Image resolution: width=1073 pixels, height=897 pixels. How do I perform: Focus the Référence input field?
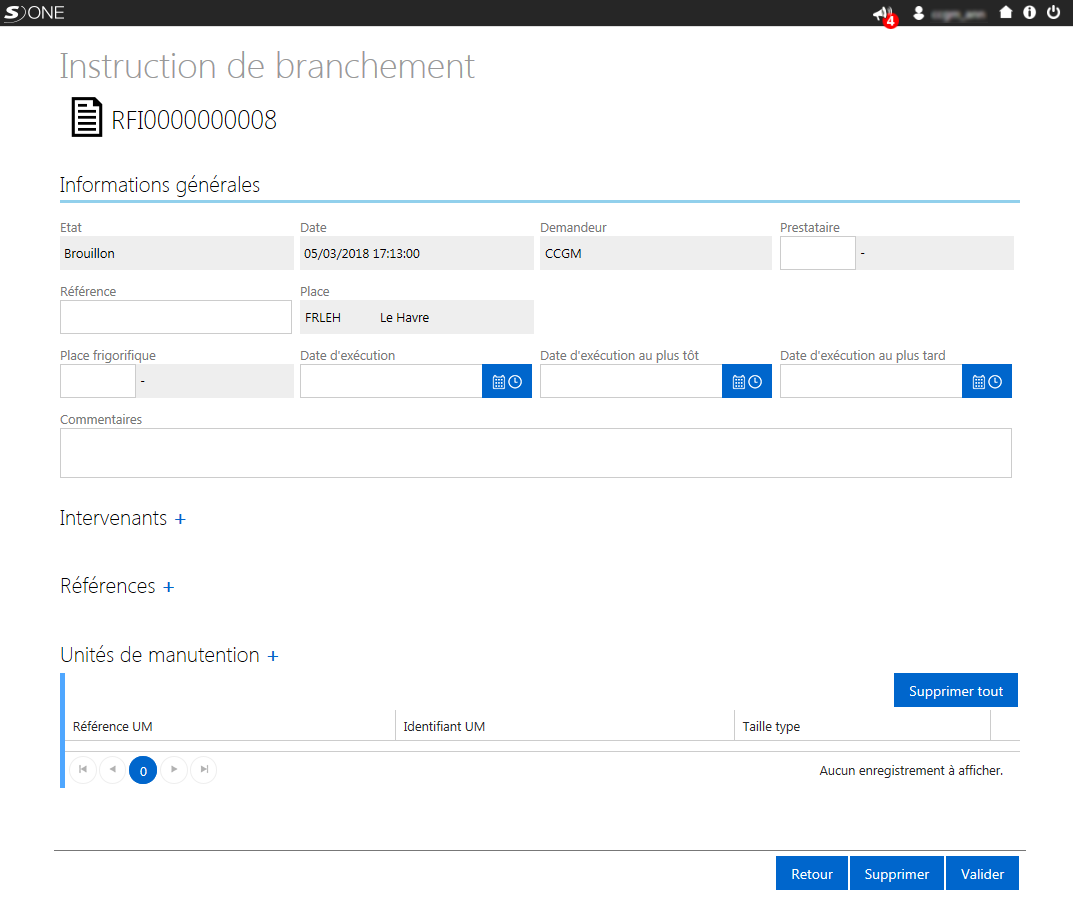click(x=176, y=317)
